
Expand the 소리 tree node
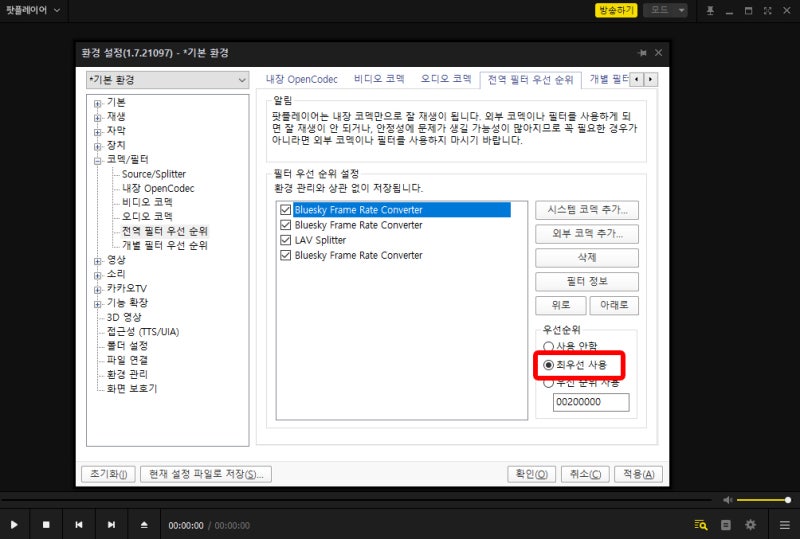(x=97, y=276)
